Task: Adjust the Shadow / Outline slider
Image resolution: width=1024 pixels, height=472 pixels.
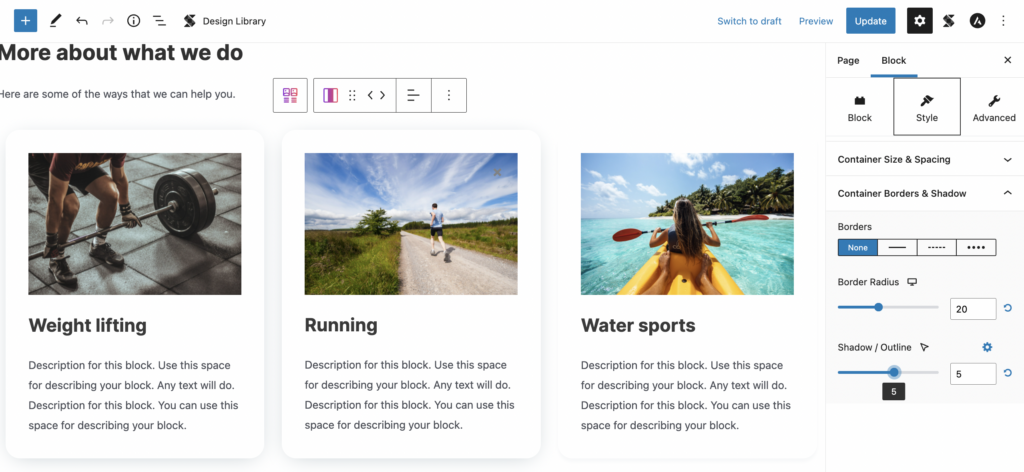Action: tap(888, 372)
